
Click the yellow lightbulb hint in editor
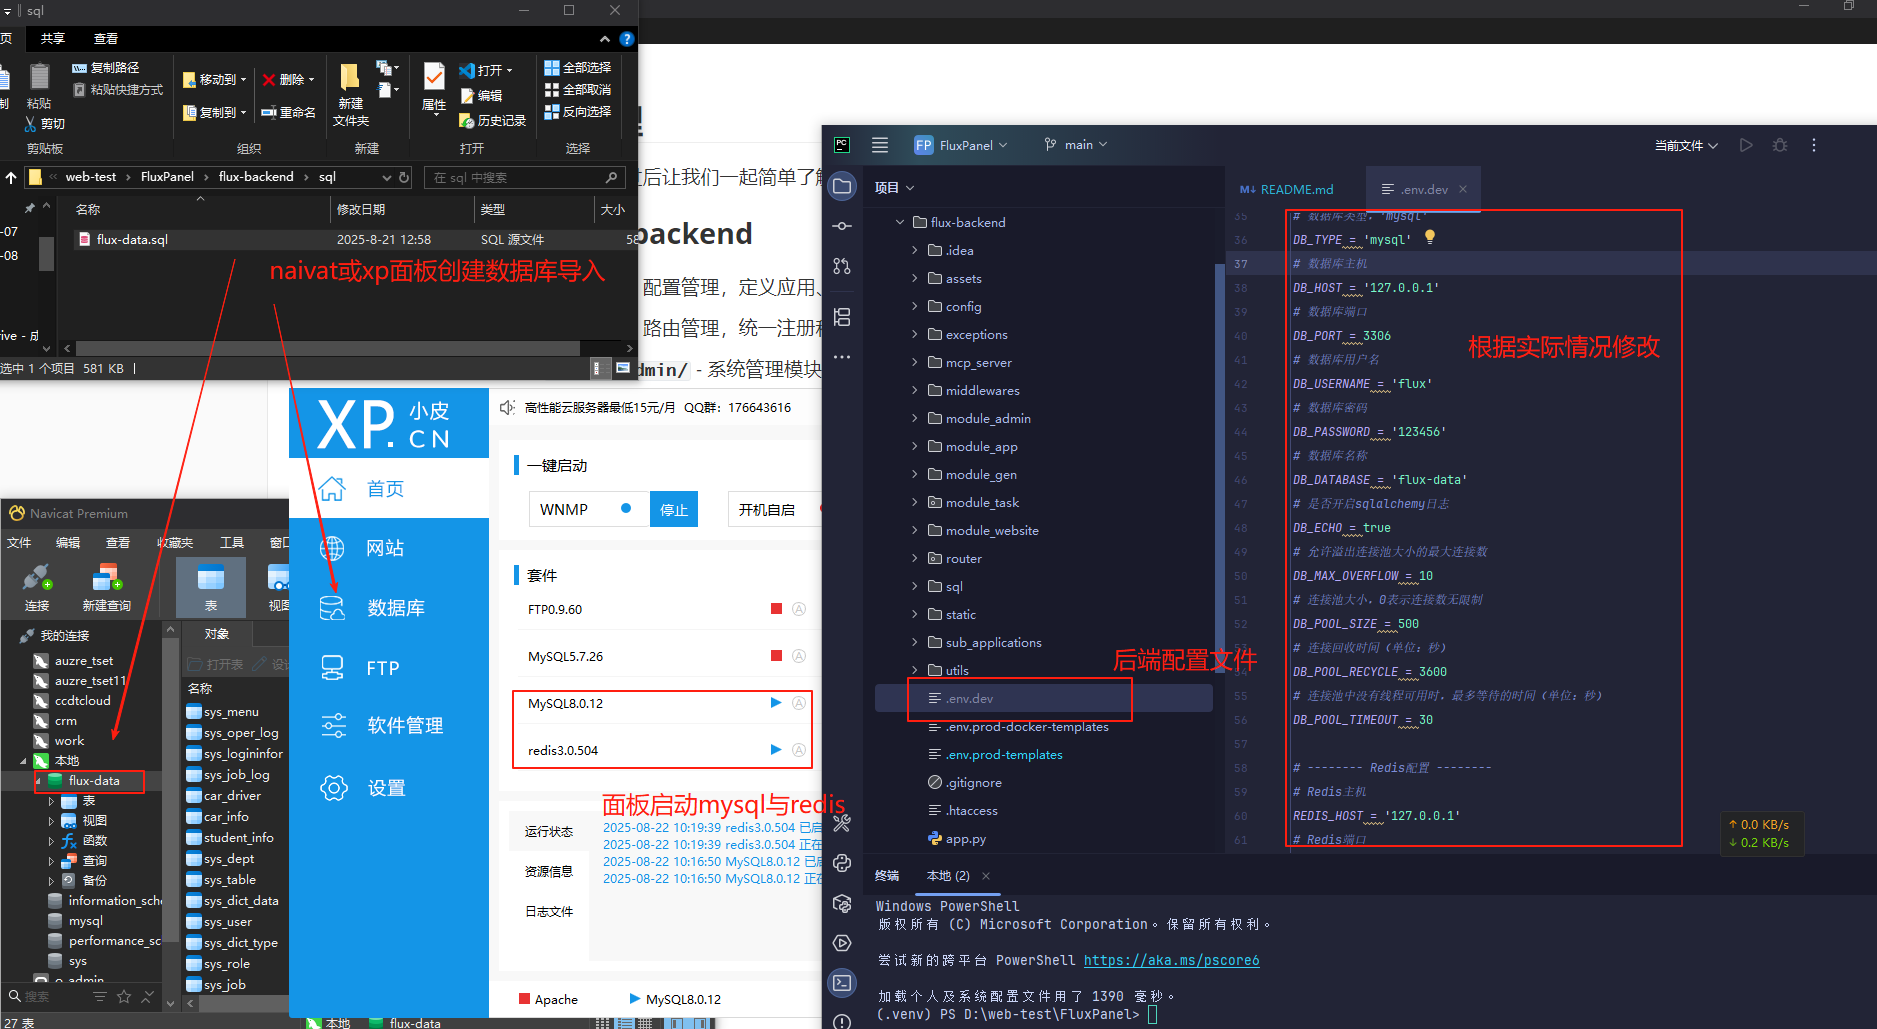tap(1430, 238)
